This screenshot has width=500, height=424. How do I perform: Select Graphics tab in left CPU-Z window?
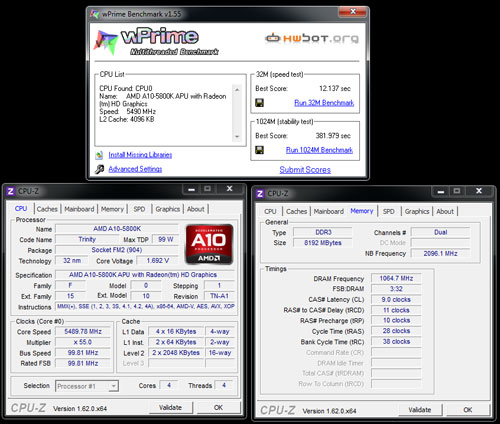tap(168, 209)
